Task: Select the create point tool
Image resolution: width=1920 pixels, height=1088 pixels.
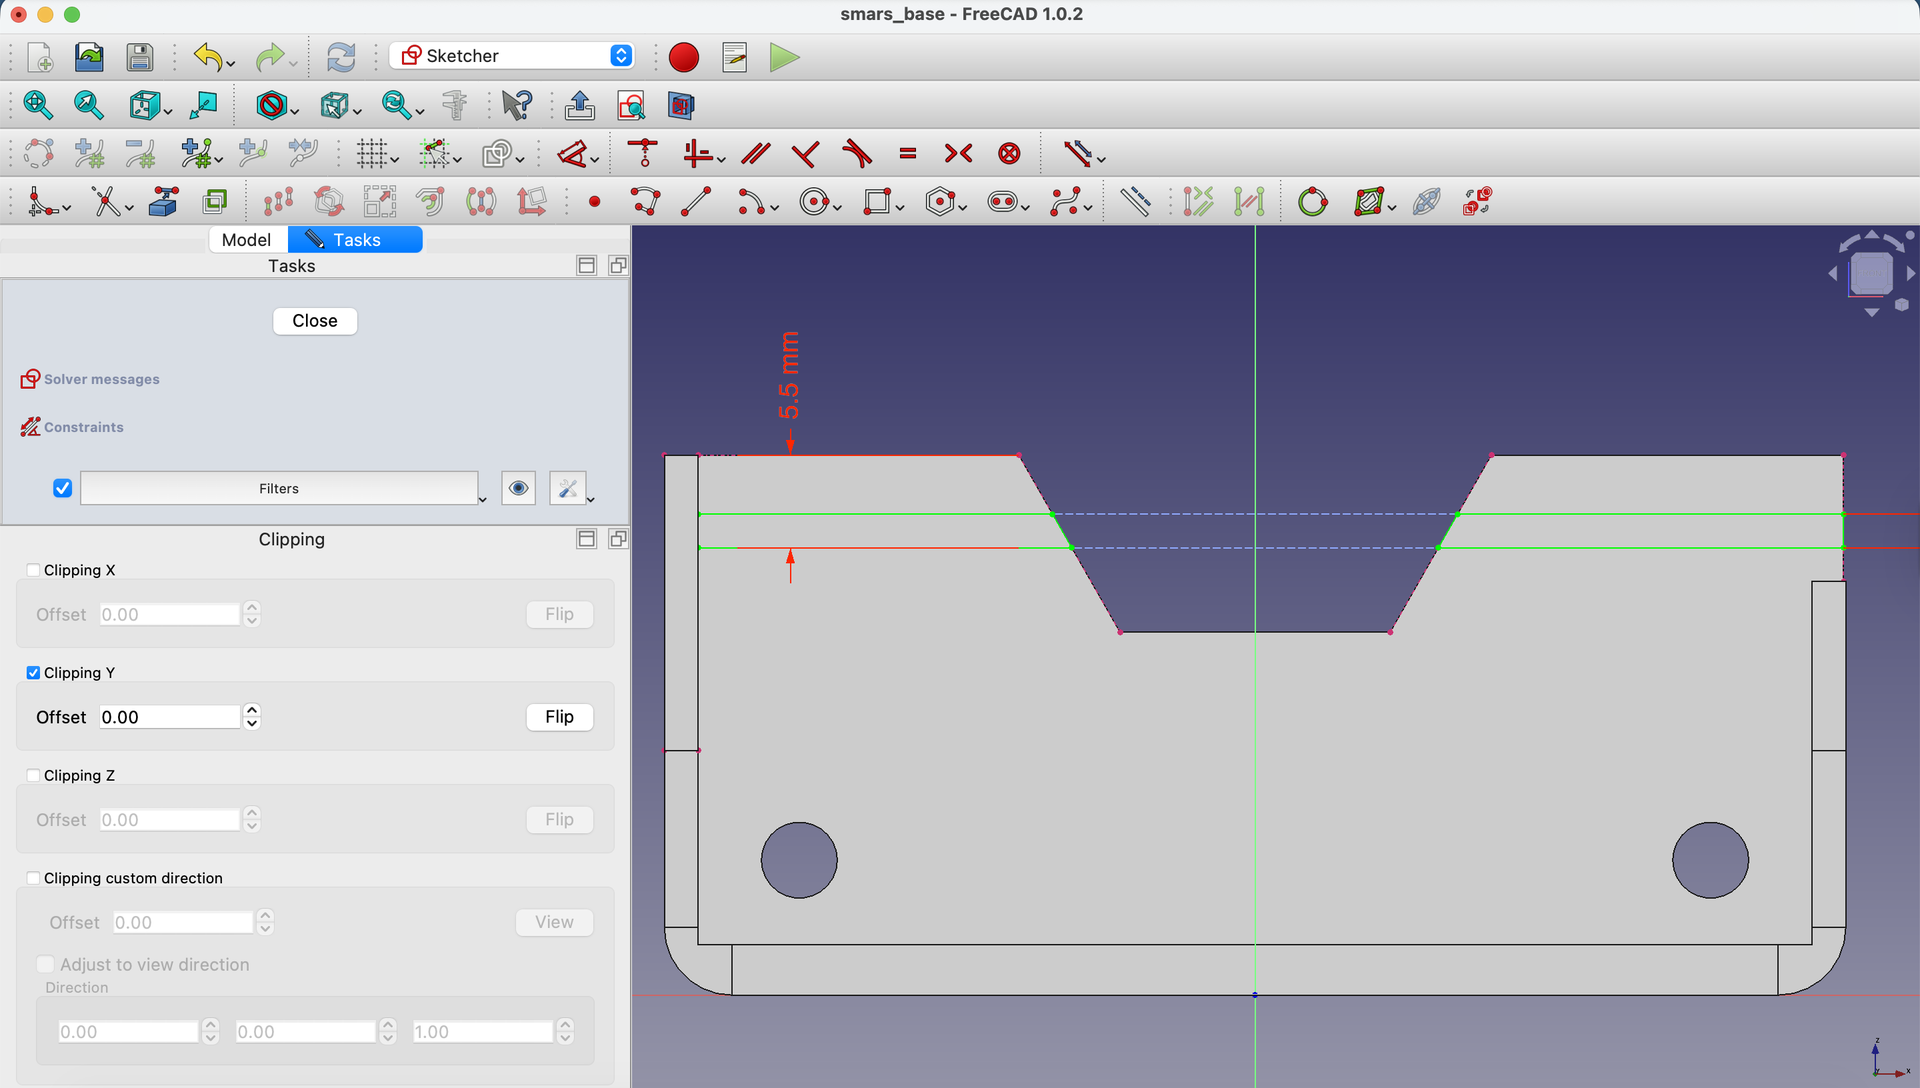Action: (595, 202)
